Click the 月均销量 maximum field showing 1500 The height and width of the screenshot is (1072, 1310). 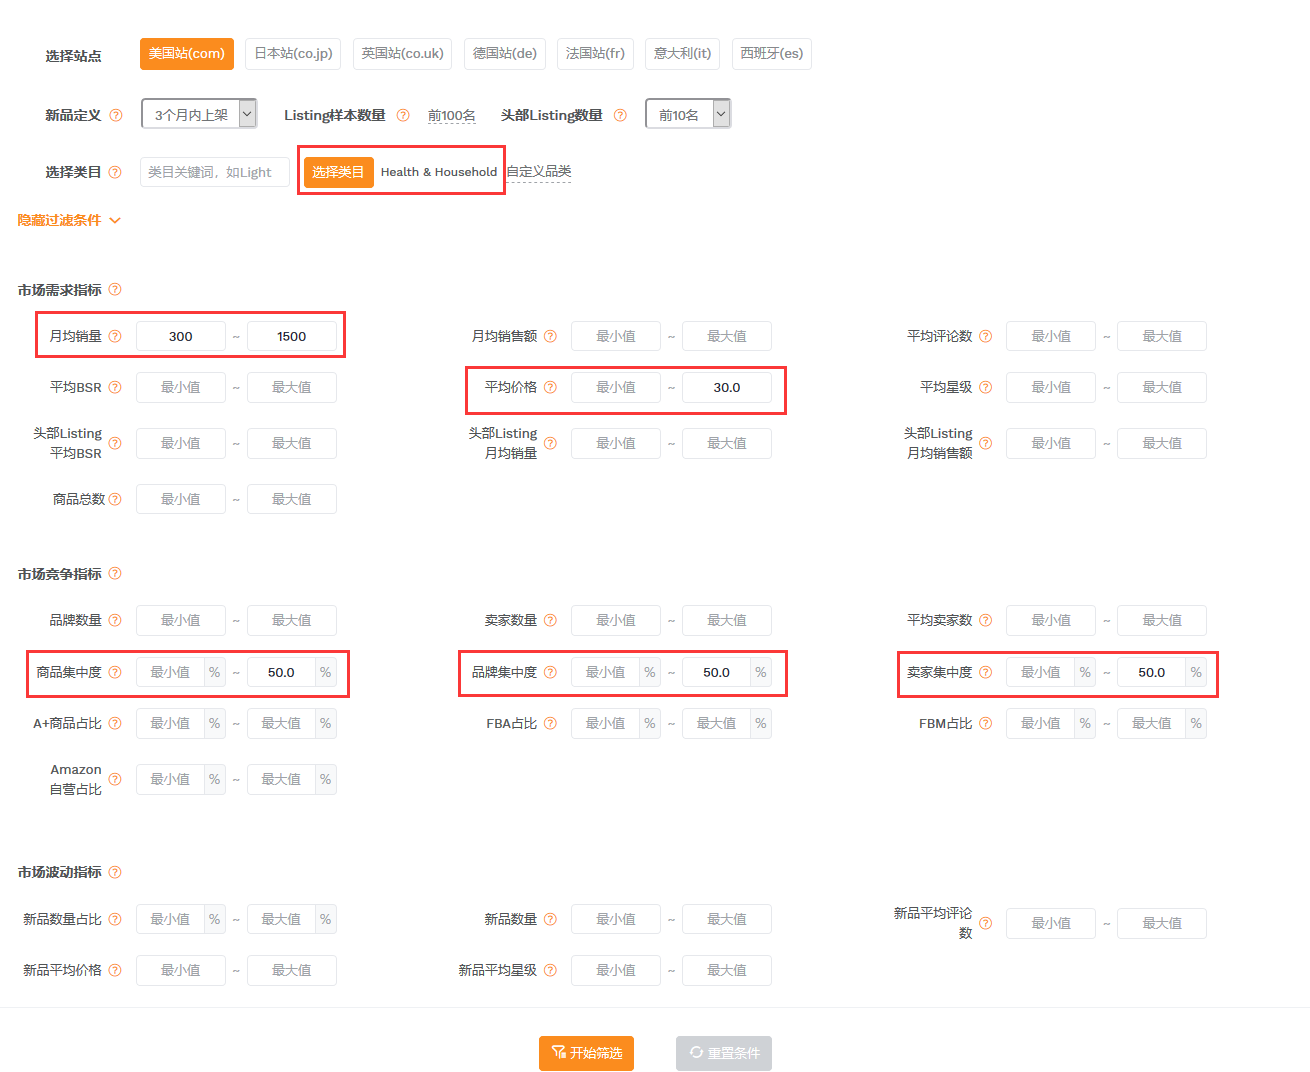(292, 336)
